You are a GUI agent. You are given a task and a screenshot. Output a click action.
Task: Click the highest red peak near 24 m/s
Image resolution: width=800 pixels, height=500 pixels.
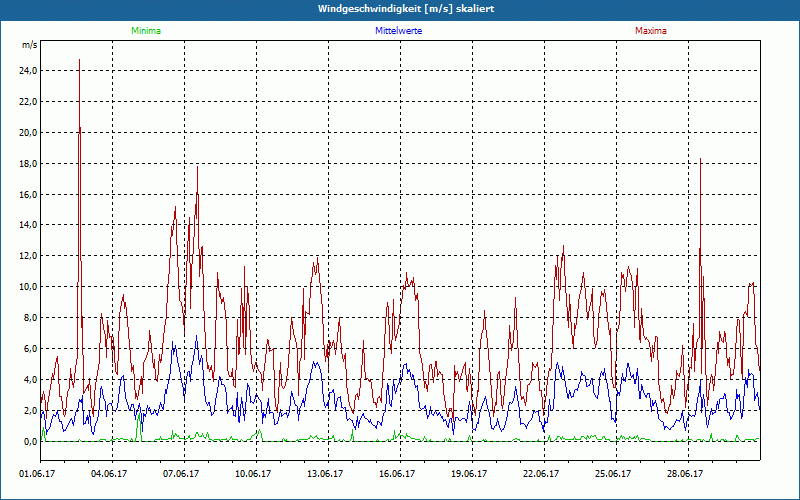point(80,60)
